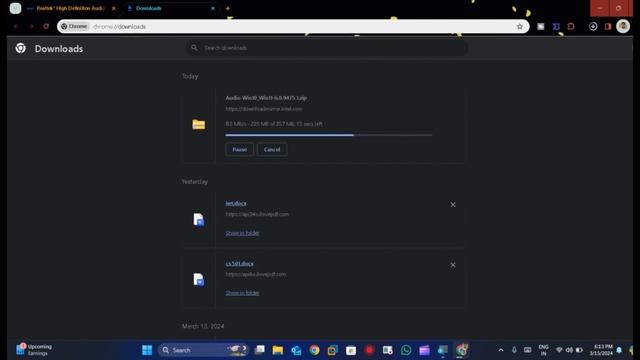Click the document icon of cs 501 docx
This screenshot has height=360, width=640.
pos(199,280)
